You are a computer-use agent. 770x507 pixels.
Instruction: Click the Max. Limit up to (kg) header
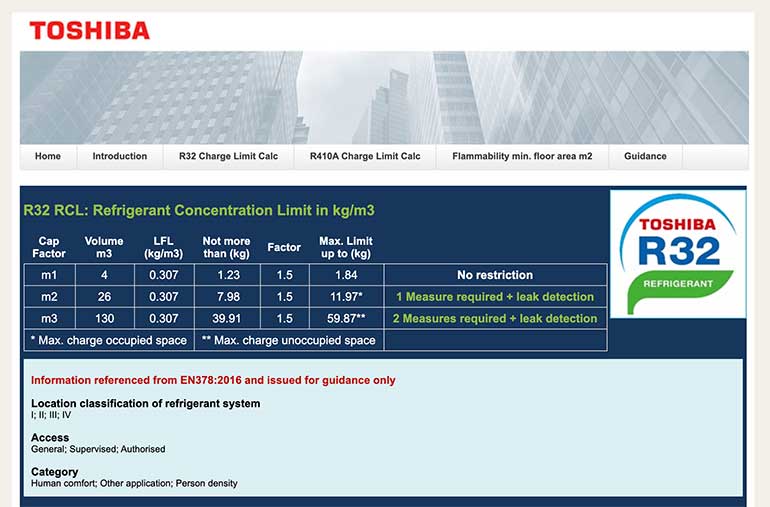pyautogui.click(x=346, y=247)
